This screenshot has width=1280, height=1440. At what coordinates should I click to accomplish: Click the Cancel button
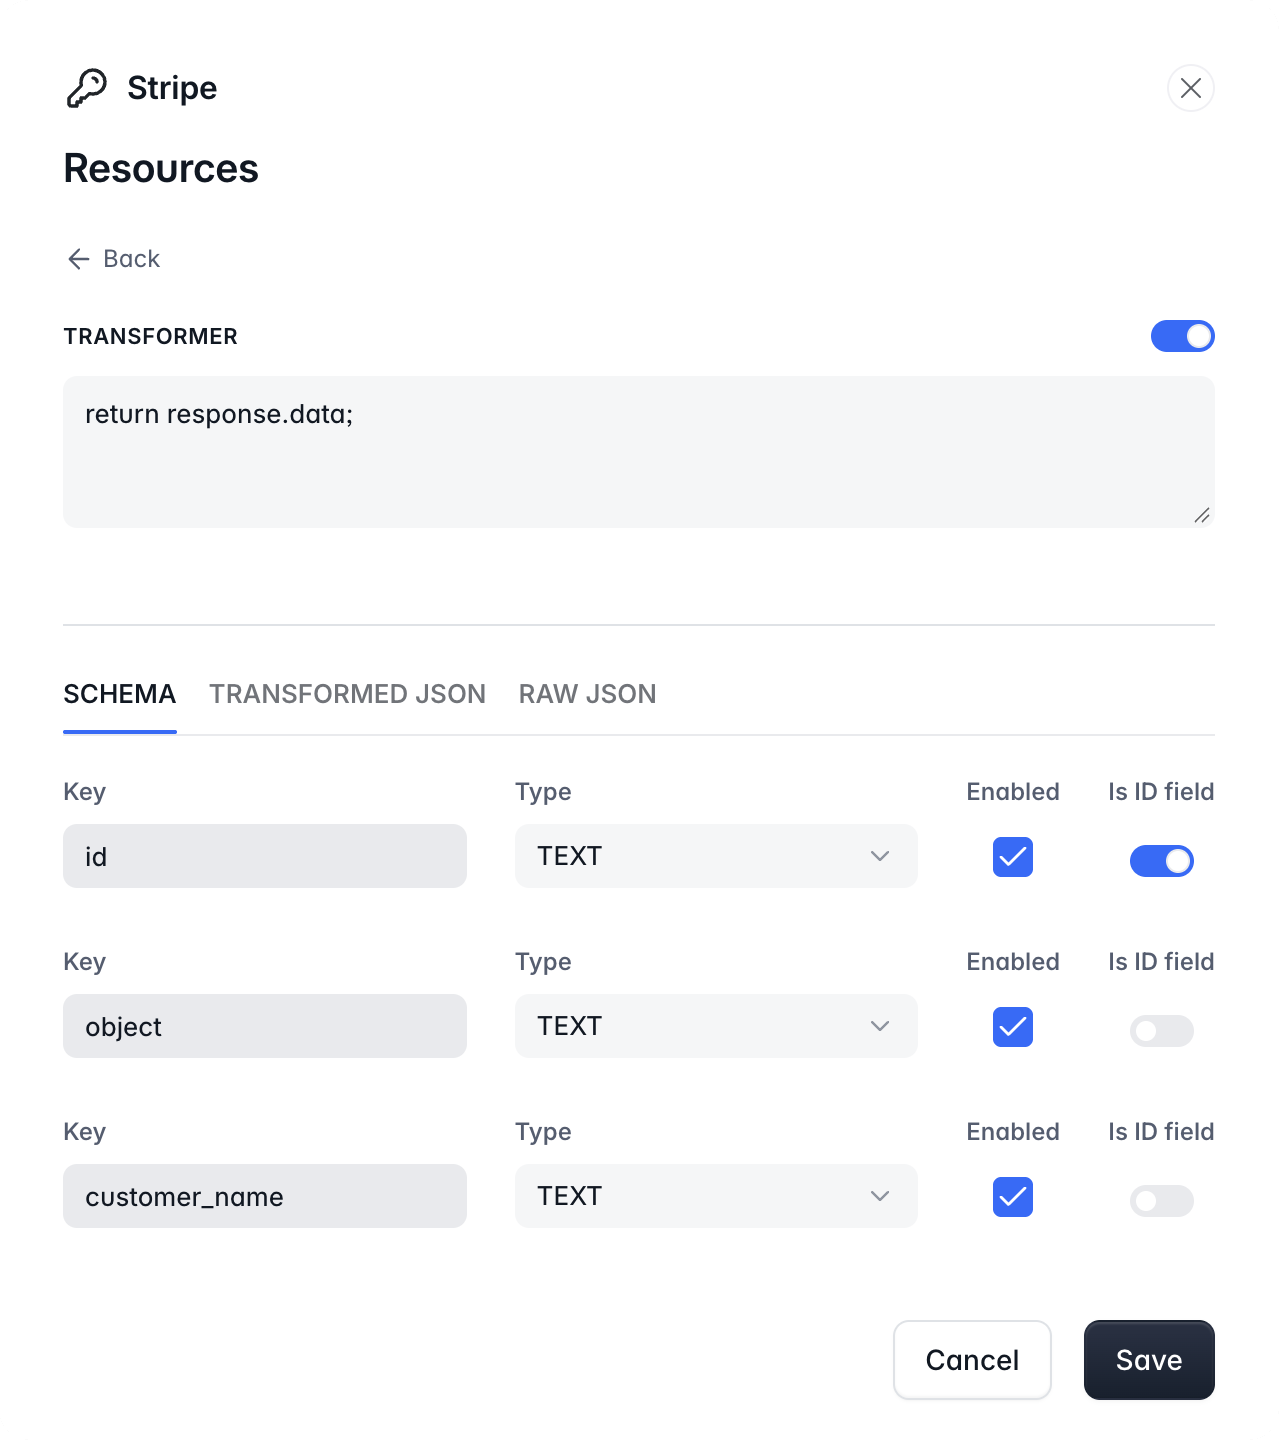[x=972, y=1360]
